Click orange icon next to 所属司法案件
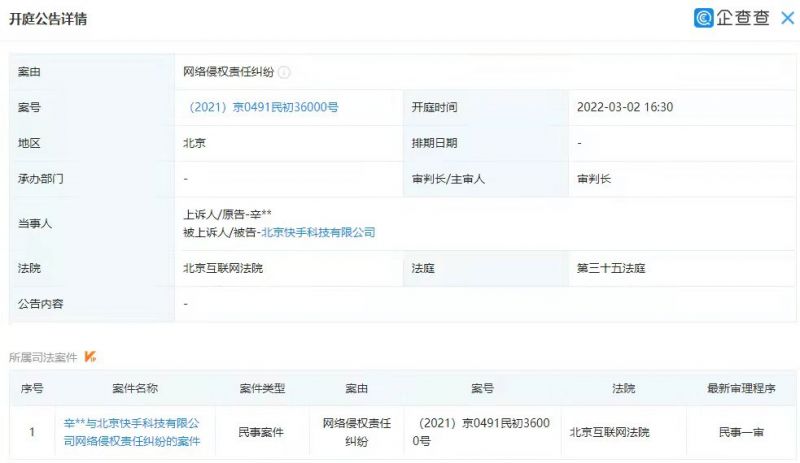This screenshot has width=800, height=463. (91, 356)
